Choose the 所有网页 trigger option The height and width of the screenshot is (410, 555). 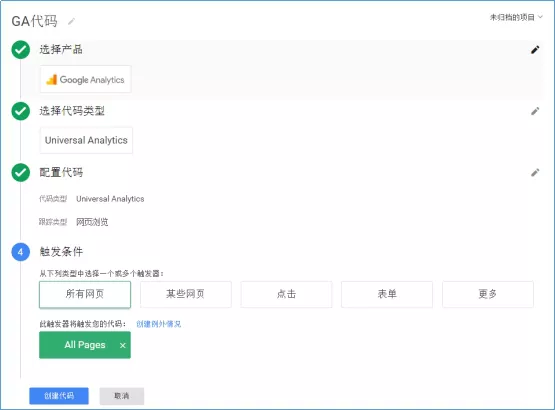coord(85,294)
